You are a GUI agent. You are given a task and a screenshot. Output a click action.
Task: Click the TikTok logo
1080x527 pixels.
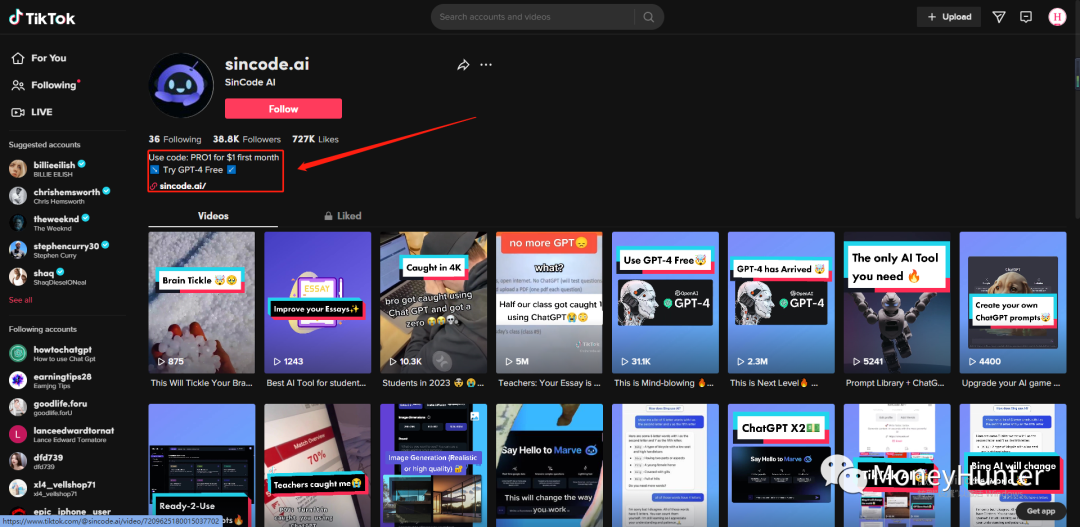click(x=42, y=18)
